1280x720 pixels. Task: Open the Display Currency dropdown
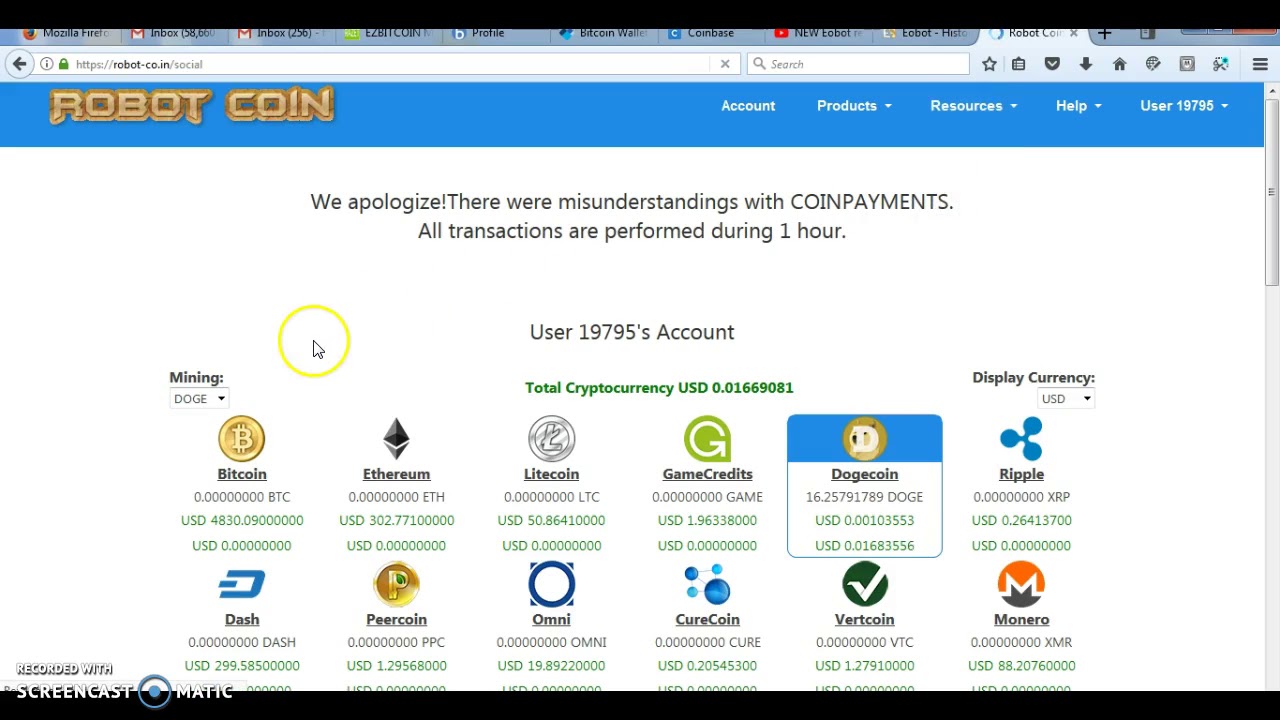point(1066,399)
